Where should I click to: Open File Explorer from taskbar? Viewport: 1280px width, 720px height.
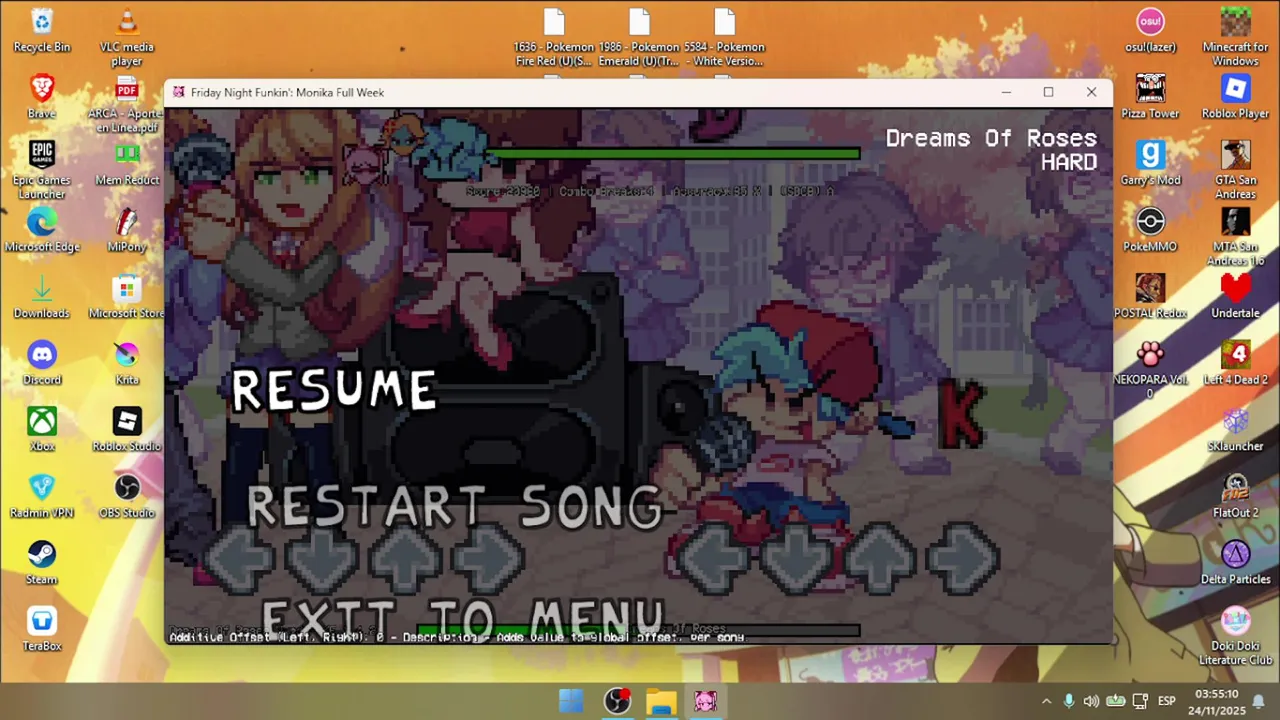point(661,701)
